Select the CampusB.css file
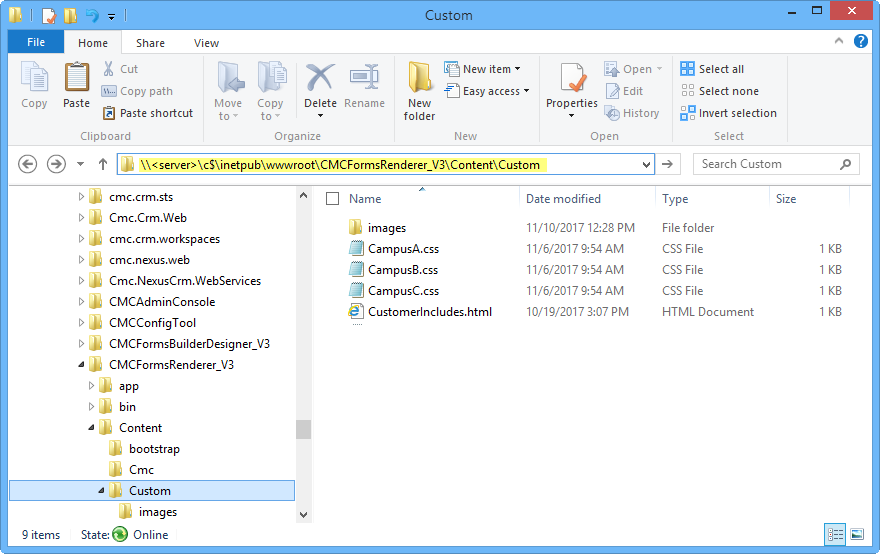Screen dimensions: 880x554 click(403, 270)
